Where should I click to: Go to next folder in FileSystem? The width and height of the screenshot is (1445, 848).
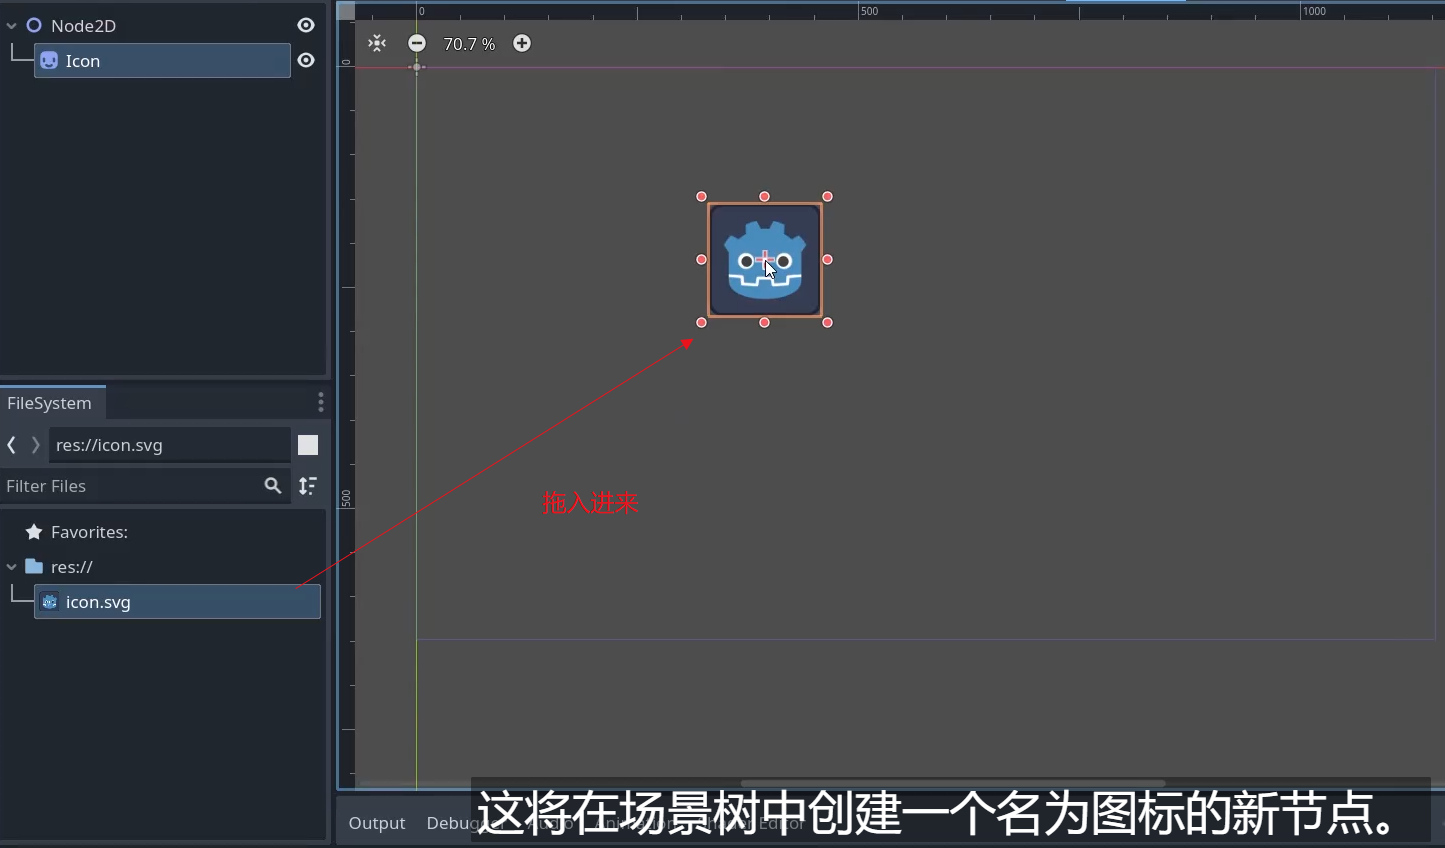click(x=35, y=445)
